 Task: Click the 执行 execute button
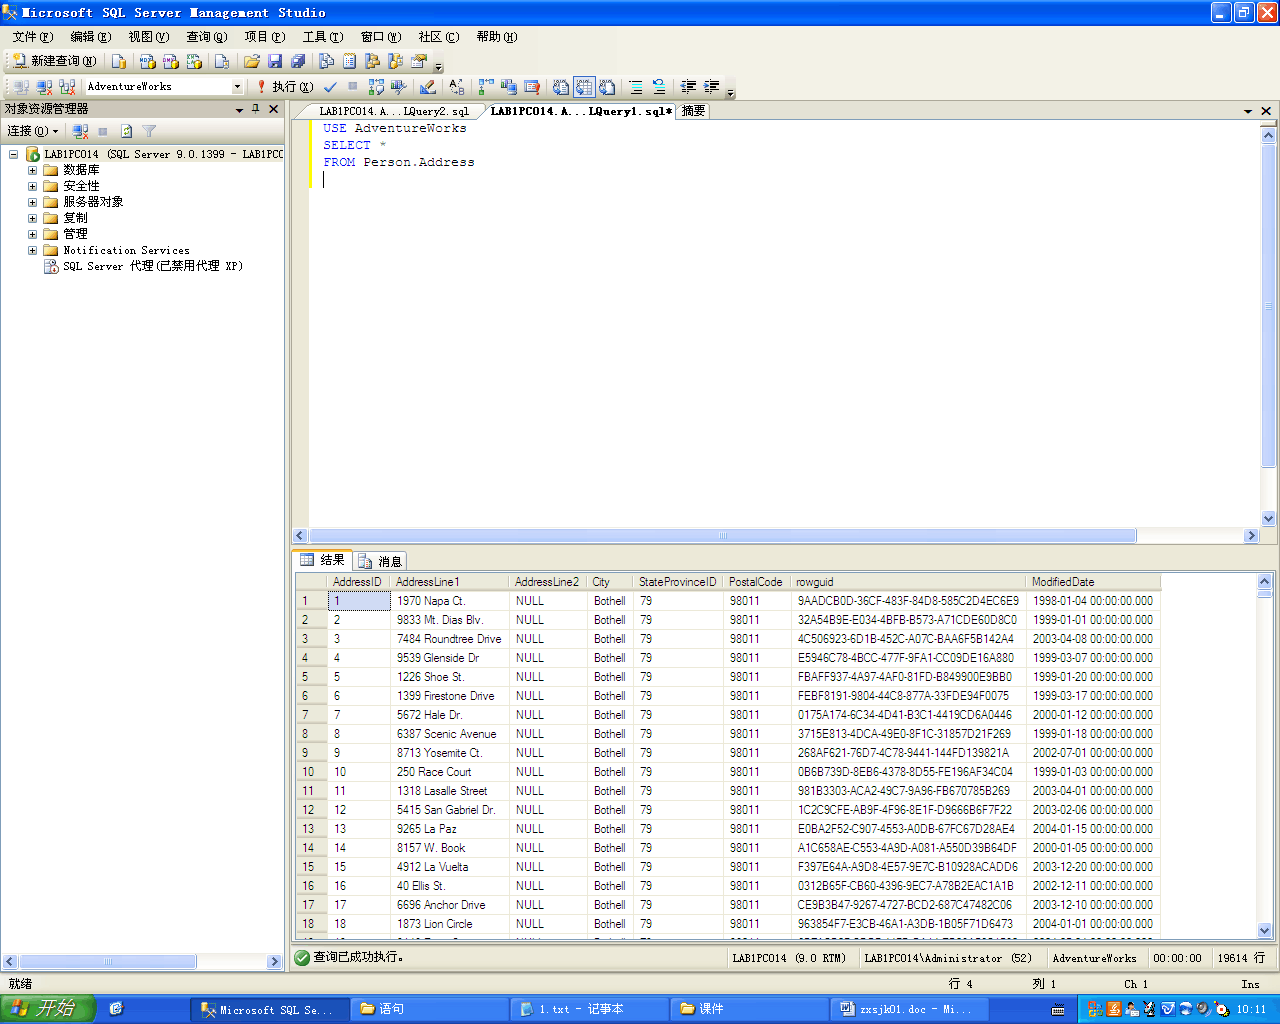pos(284,87)
